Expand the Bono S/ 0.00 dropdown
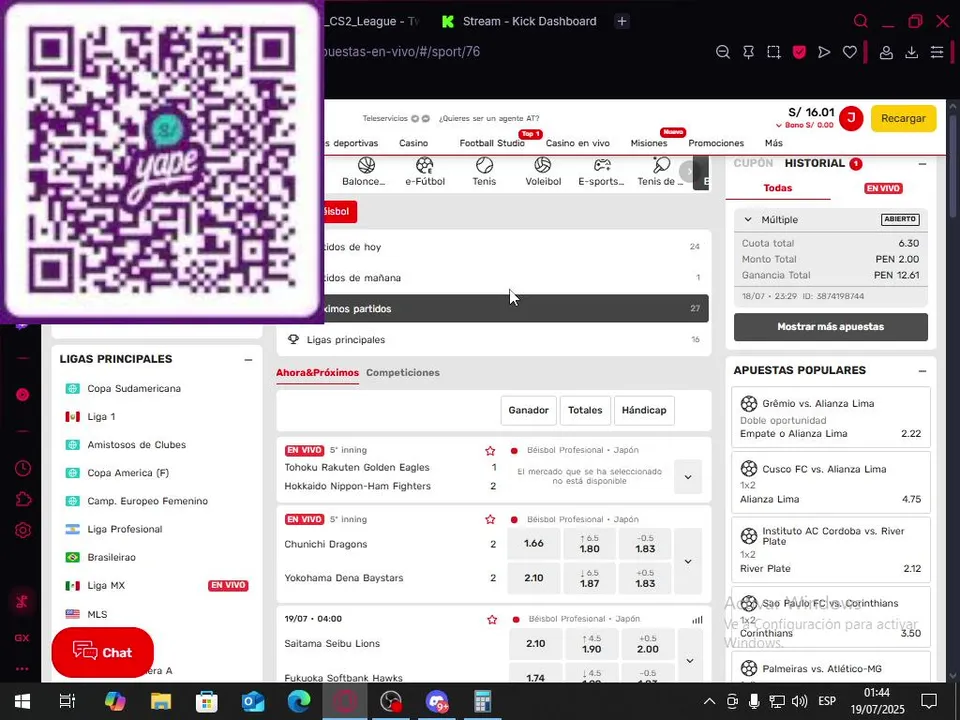 [x=804, y=125]
